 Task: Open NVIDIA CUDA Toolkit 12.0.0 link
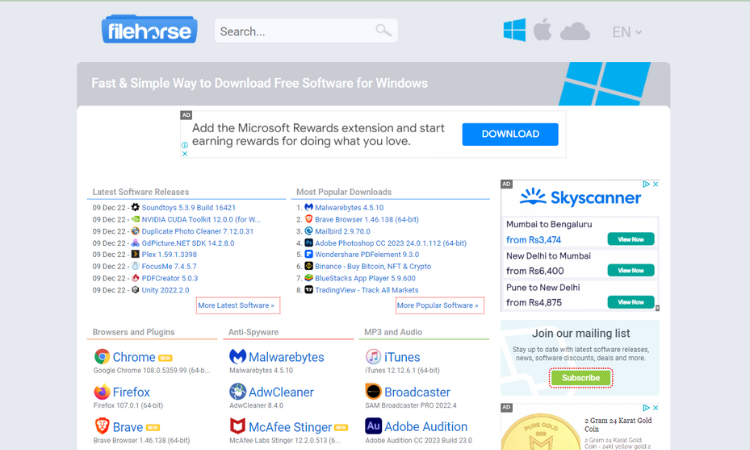[x=201, y=220]
